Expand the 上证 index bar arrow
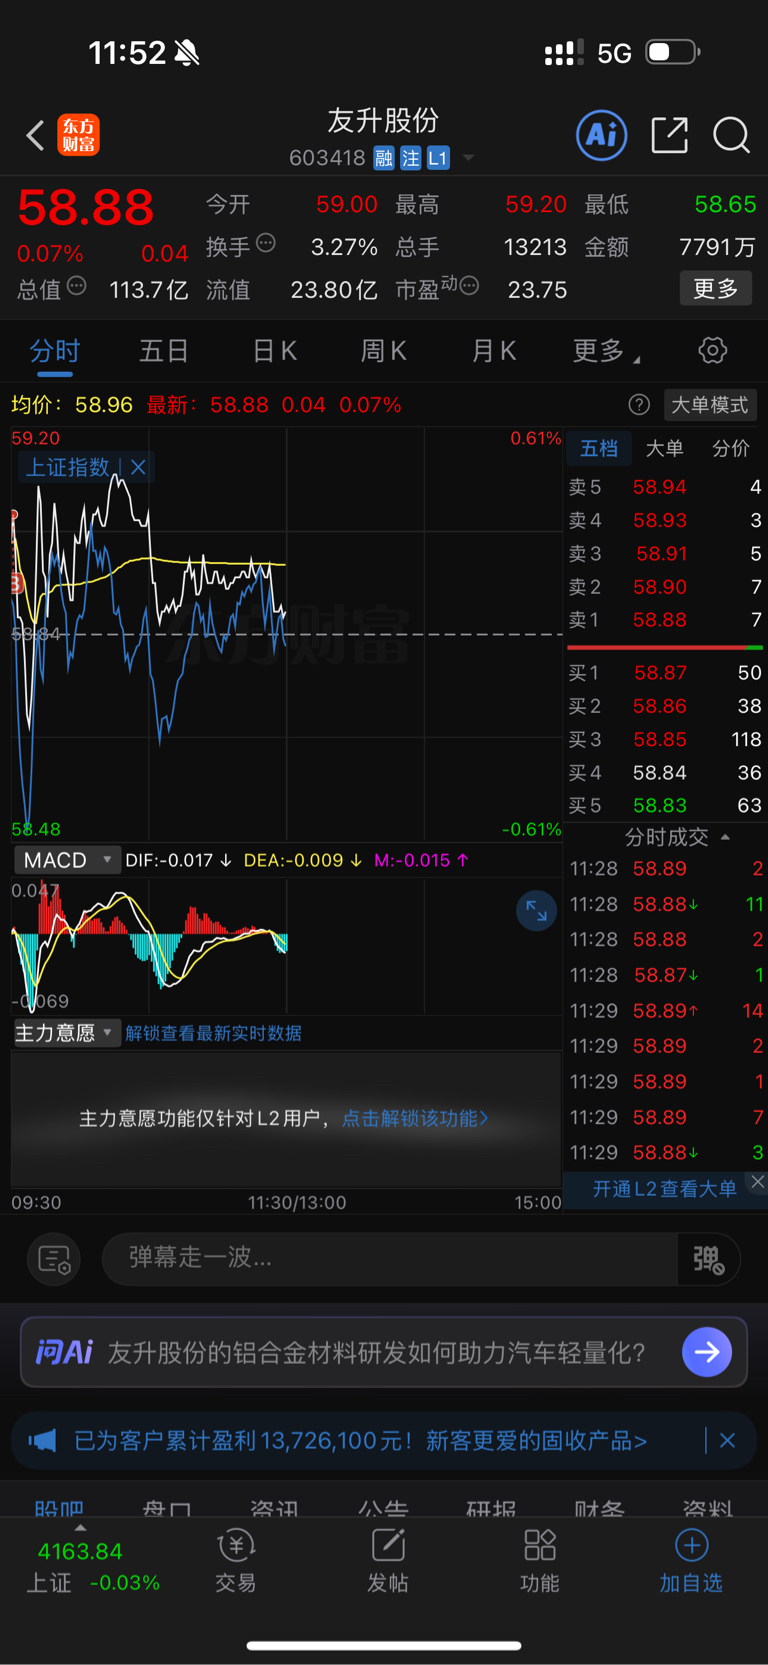 (80, 1528)
